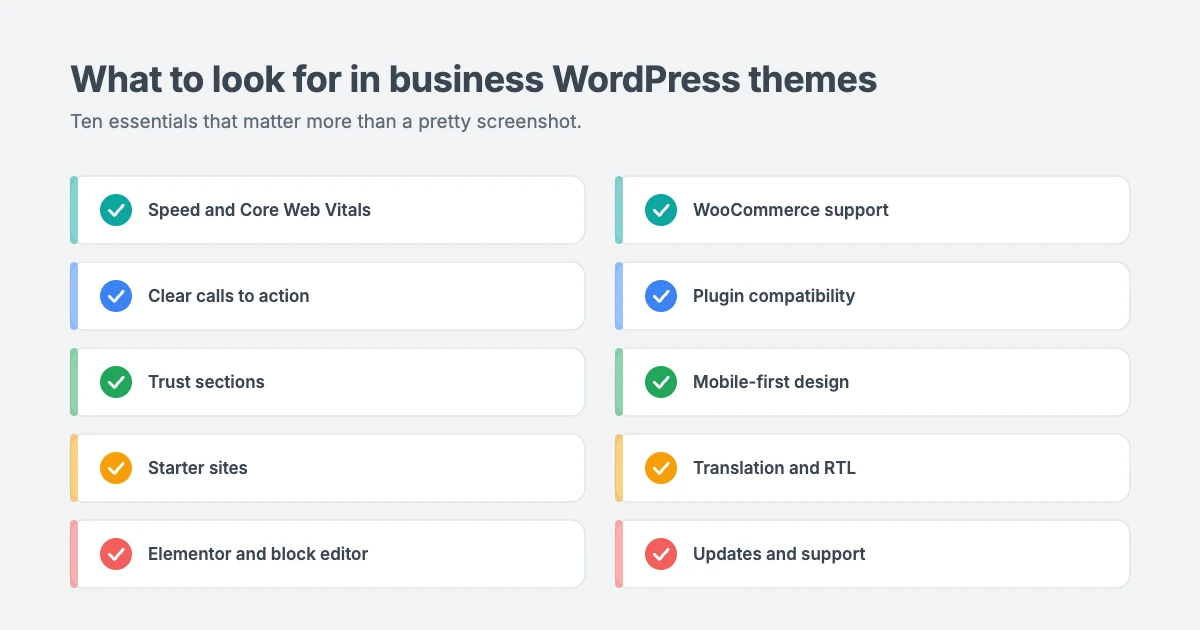Select the text 'Elementor and block editor'

(x=258, y=554)
